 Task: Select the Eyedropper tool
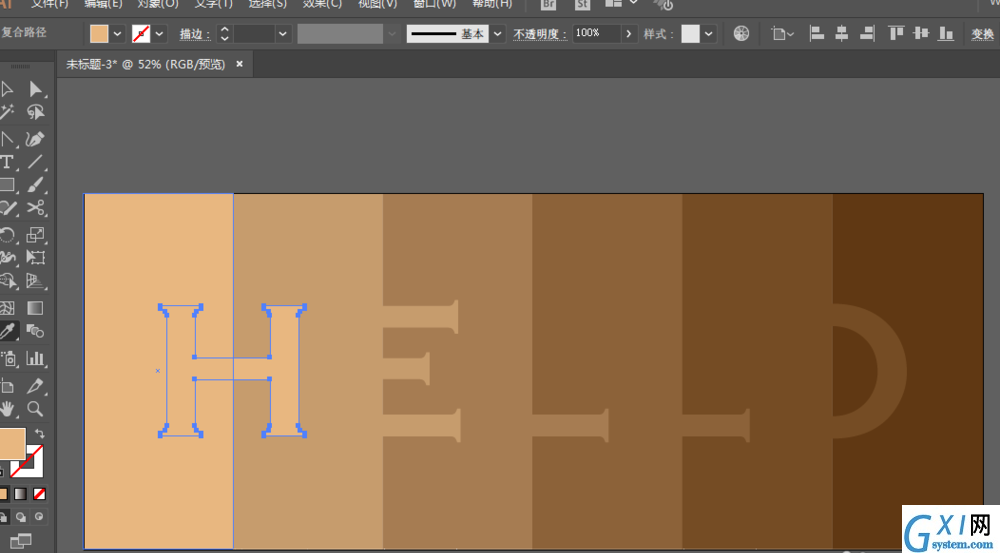[8, 331]
